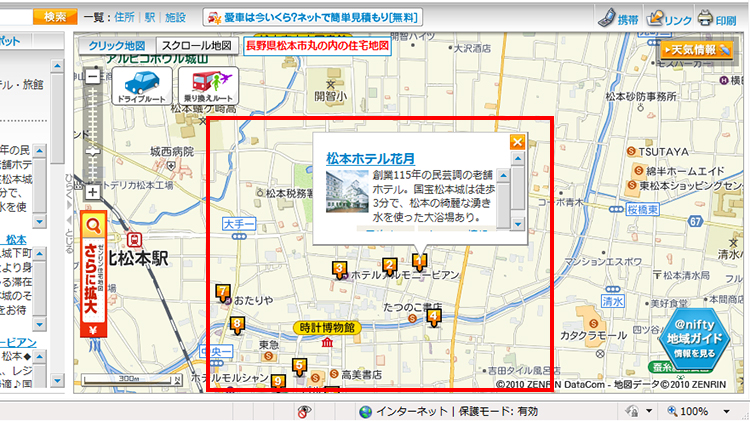750x421 pixels.
Task: Click the TSUTAYA shop icon on map
Action: pos(631,152)
